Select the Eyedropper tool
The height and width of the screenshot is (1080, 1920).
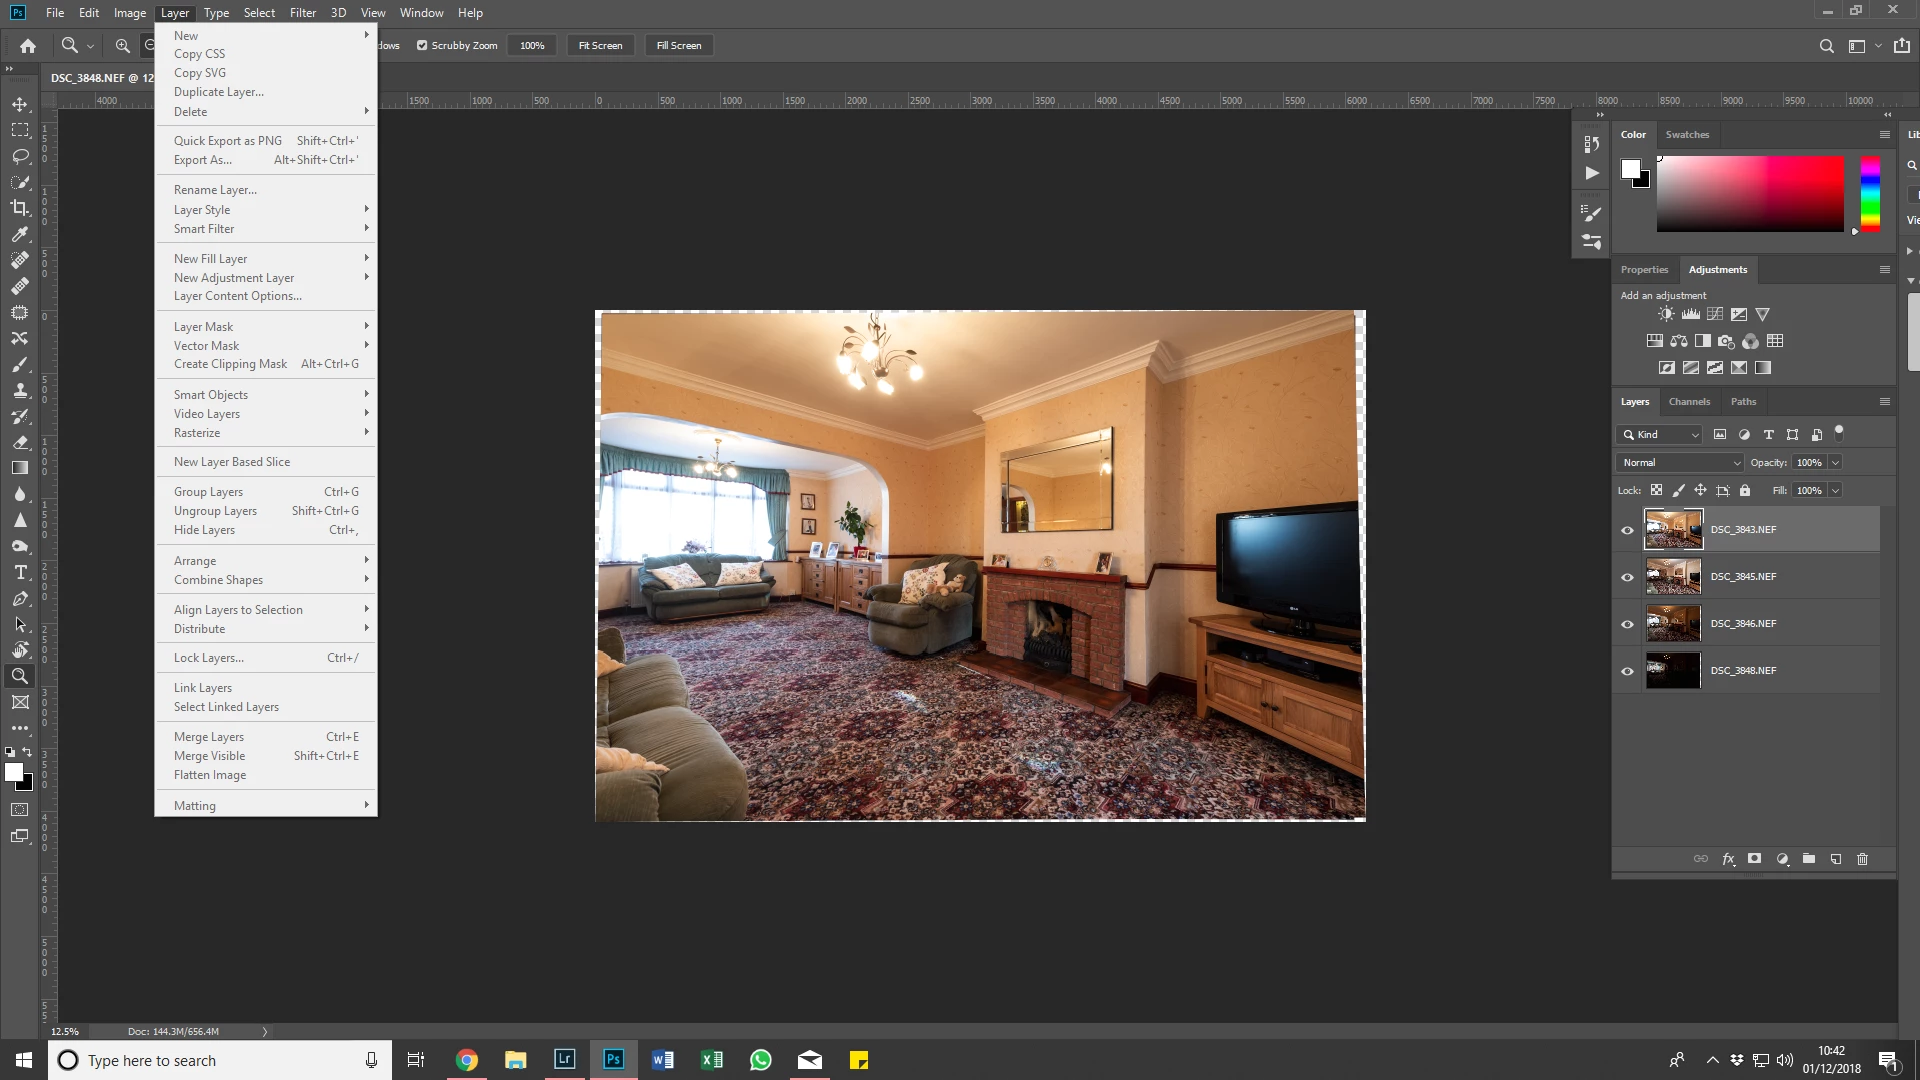point(20,234)
